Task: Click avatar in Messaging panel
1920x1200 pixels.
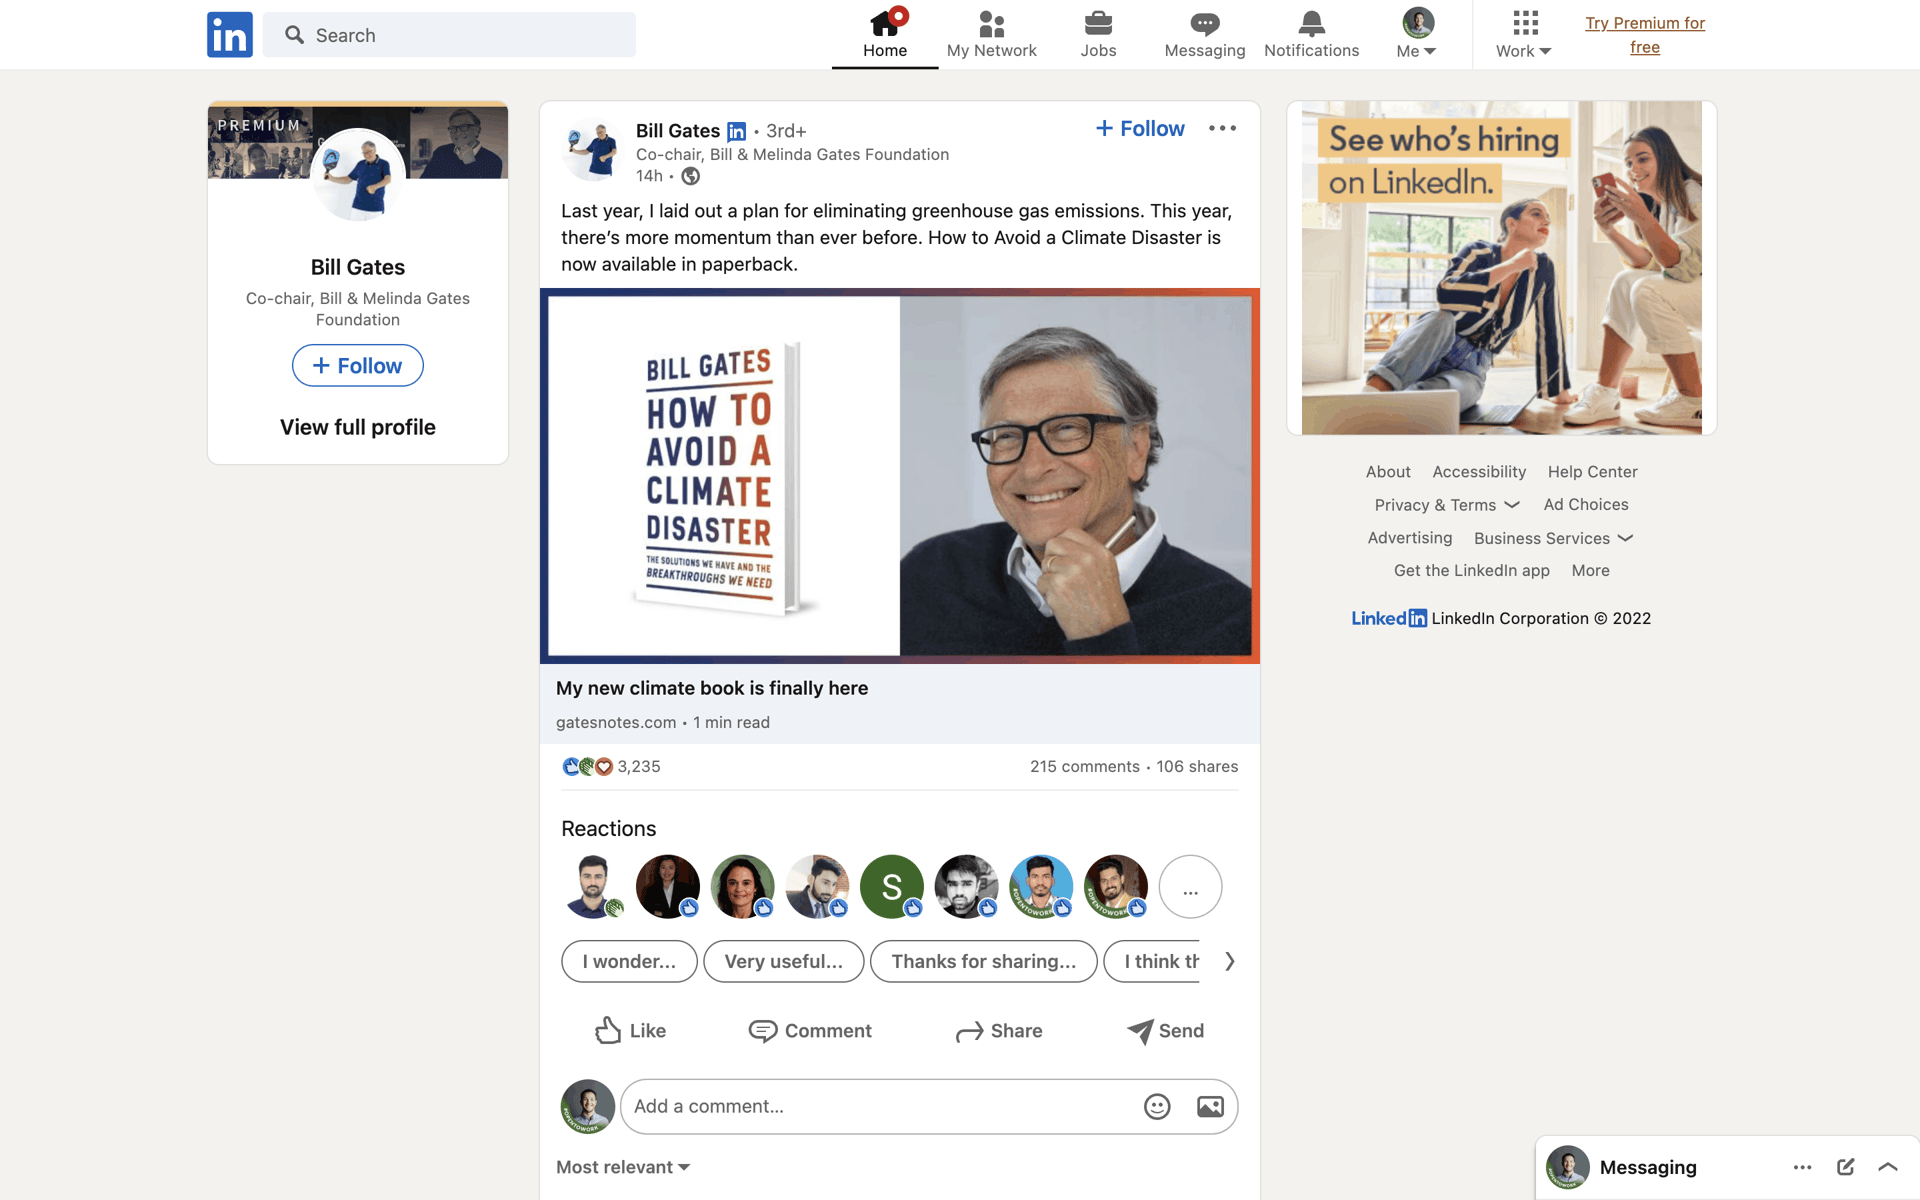Action: pos(1568,1167)
